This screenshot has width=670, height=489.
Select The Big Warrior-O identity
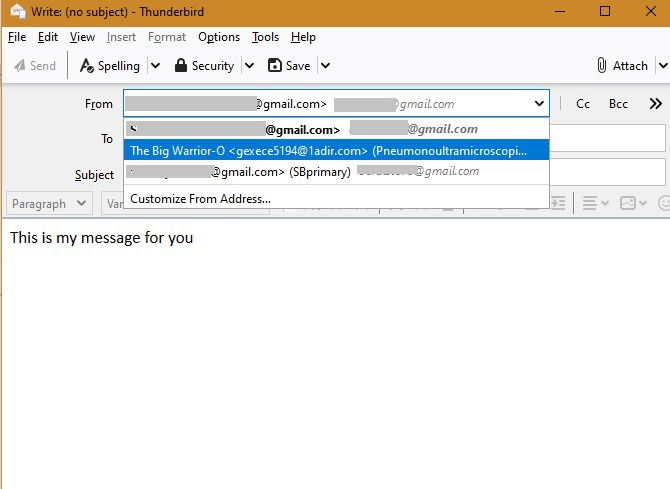click(336, 150)
